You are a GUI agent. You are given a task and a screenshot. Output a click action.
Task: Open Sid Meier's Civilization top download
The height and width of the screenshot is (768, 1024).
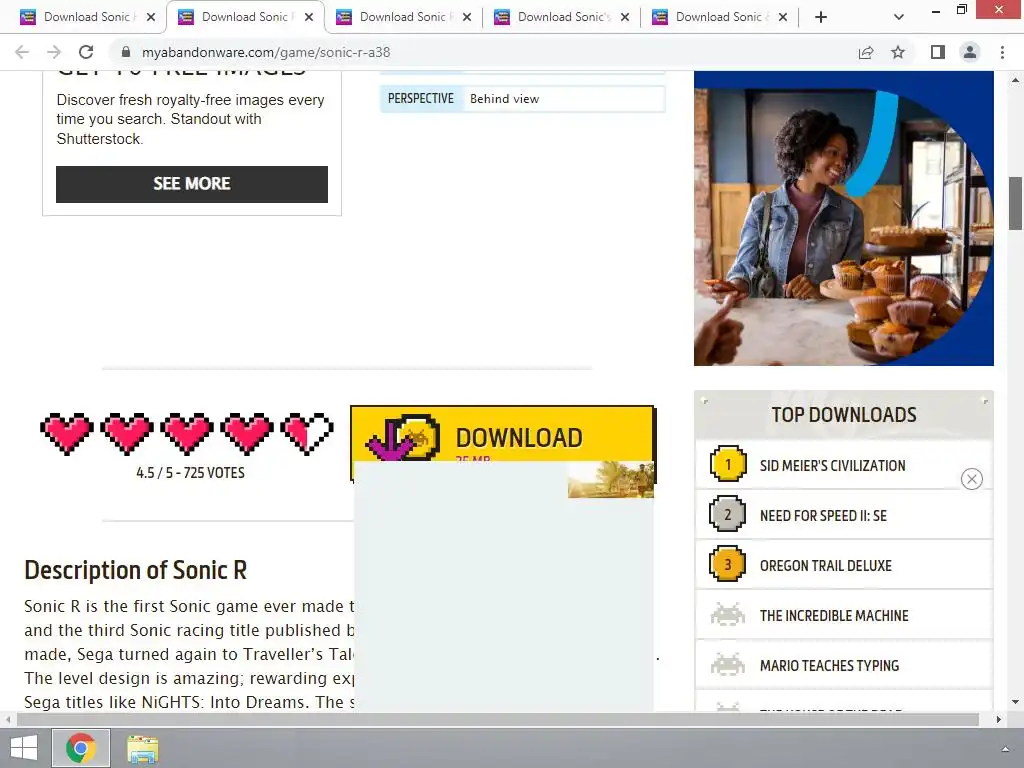[x=833, y=466]
